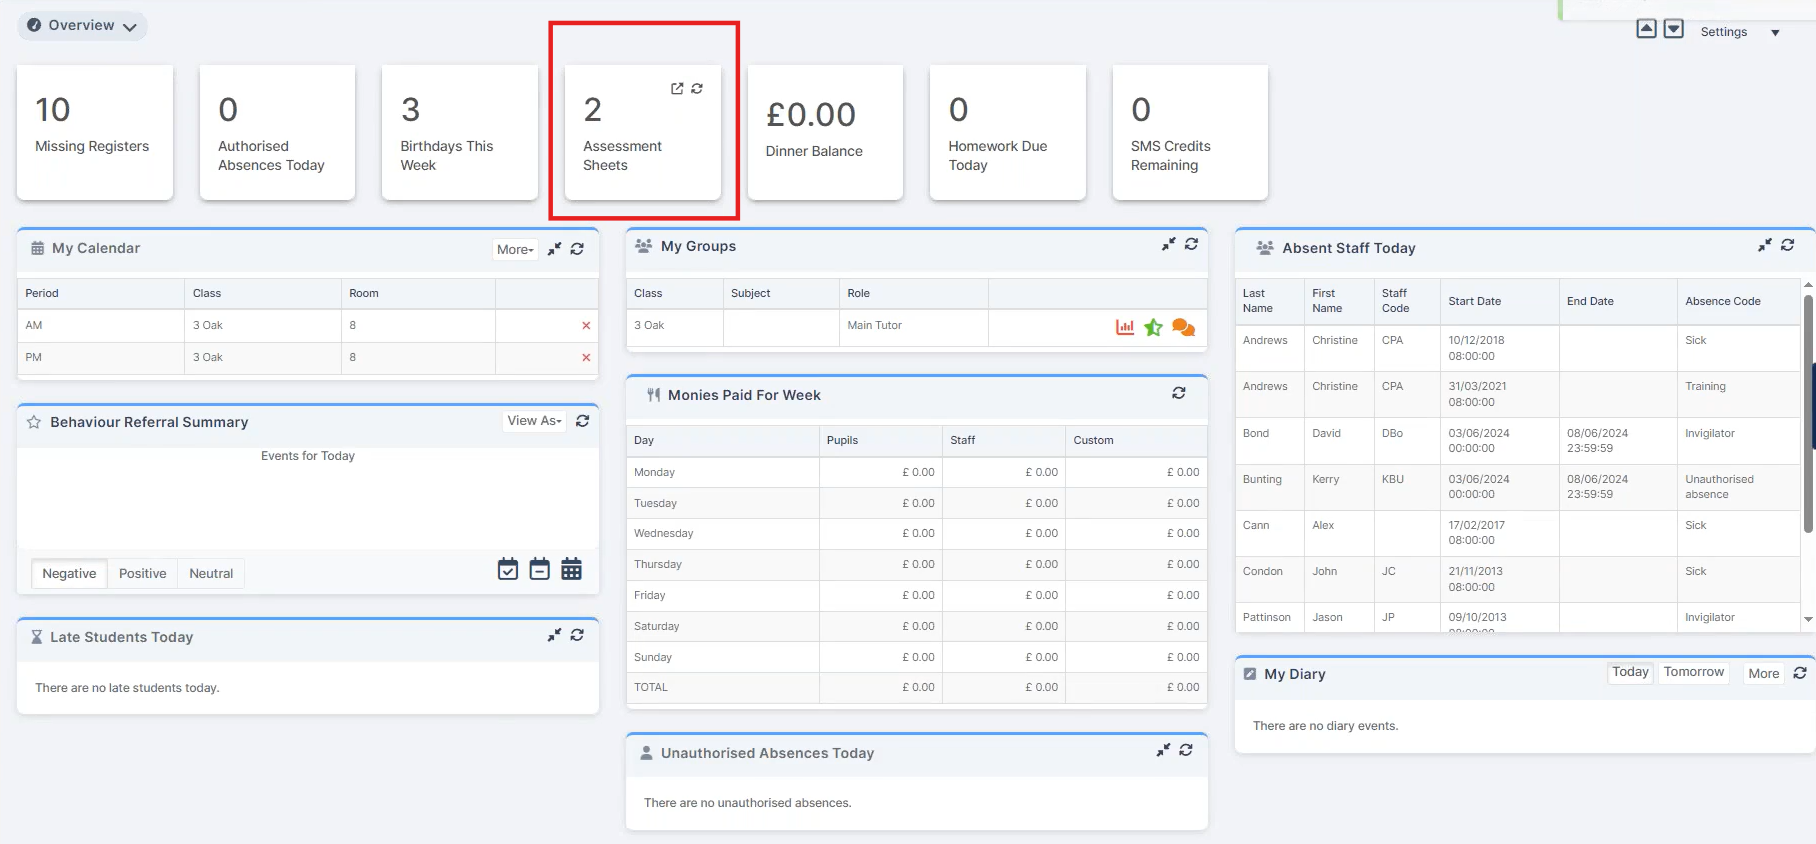This screenshot has width=1816, height=844.
Task: Switch to the Neutral behaviour tab
Action: 211,574
